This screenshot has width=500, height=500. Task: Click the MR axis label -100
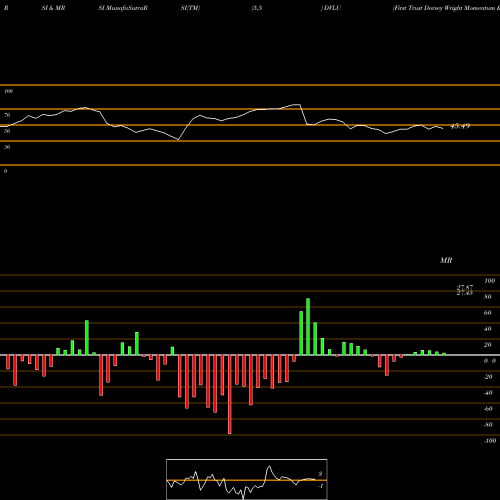click(489, 441)
